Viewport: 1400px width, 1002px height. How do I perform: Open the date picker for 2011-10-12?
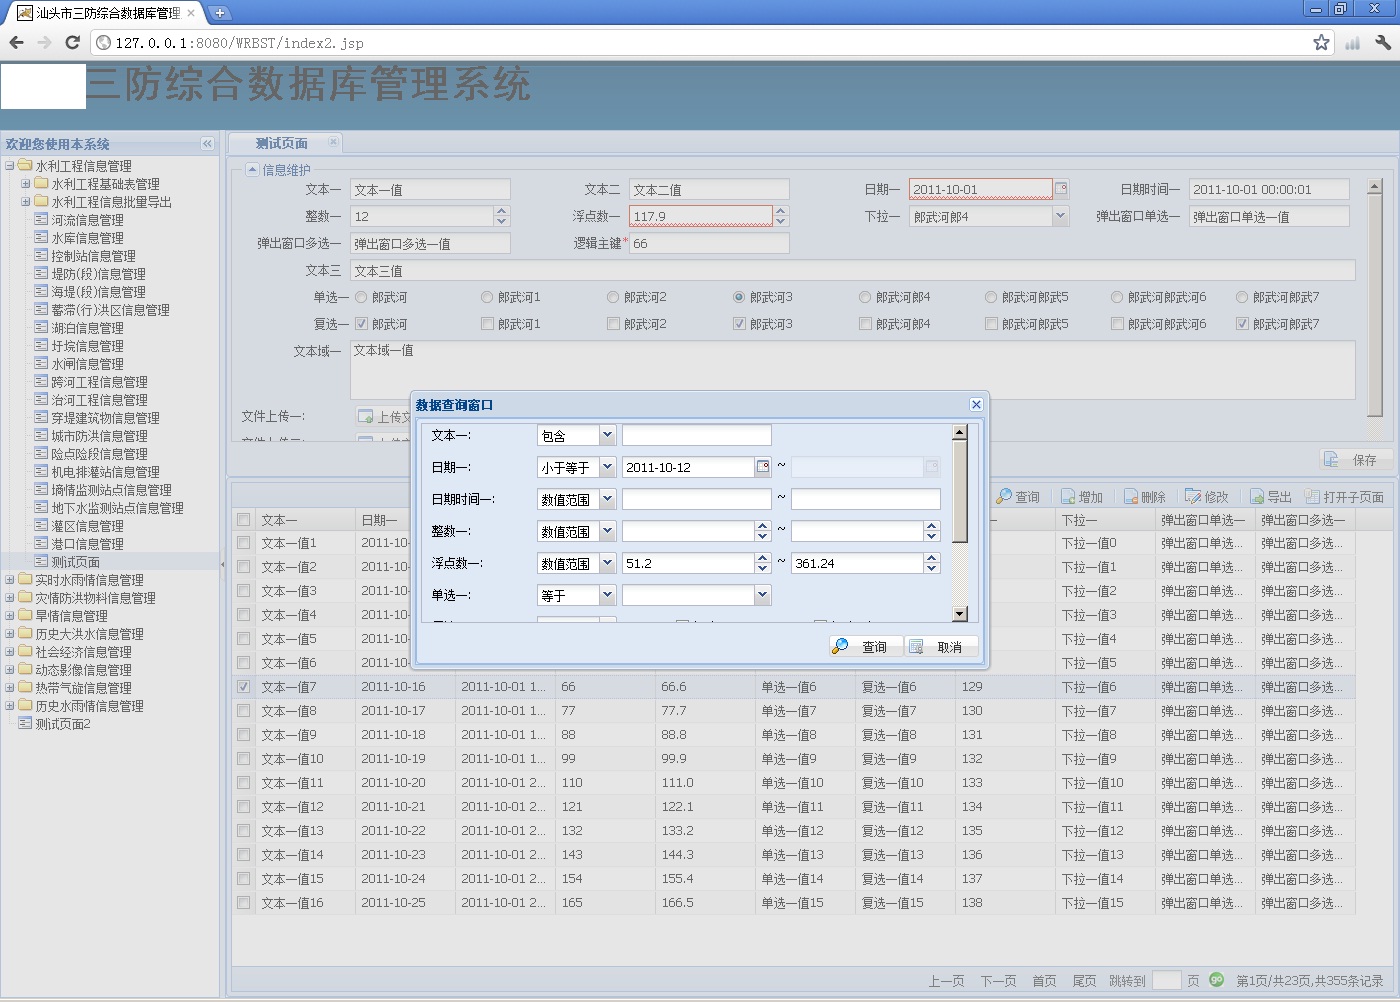(763, 467)
